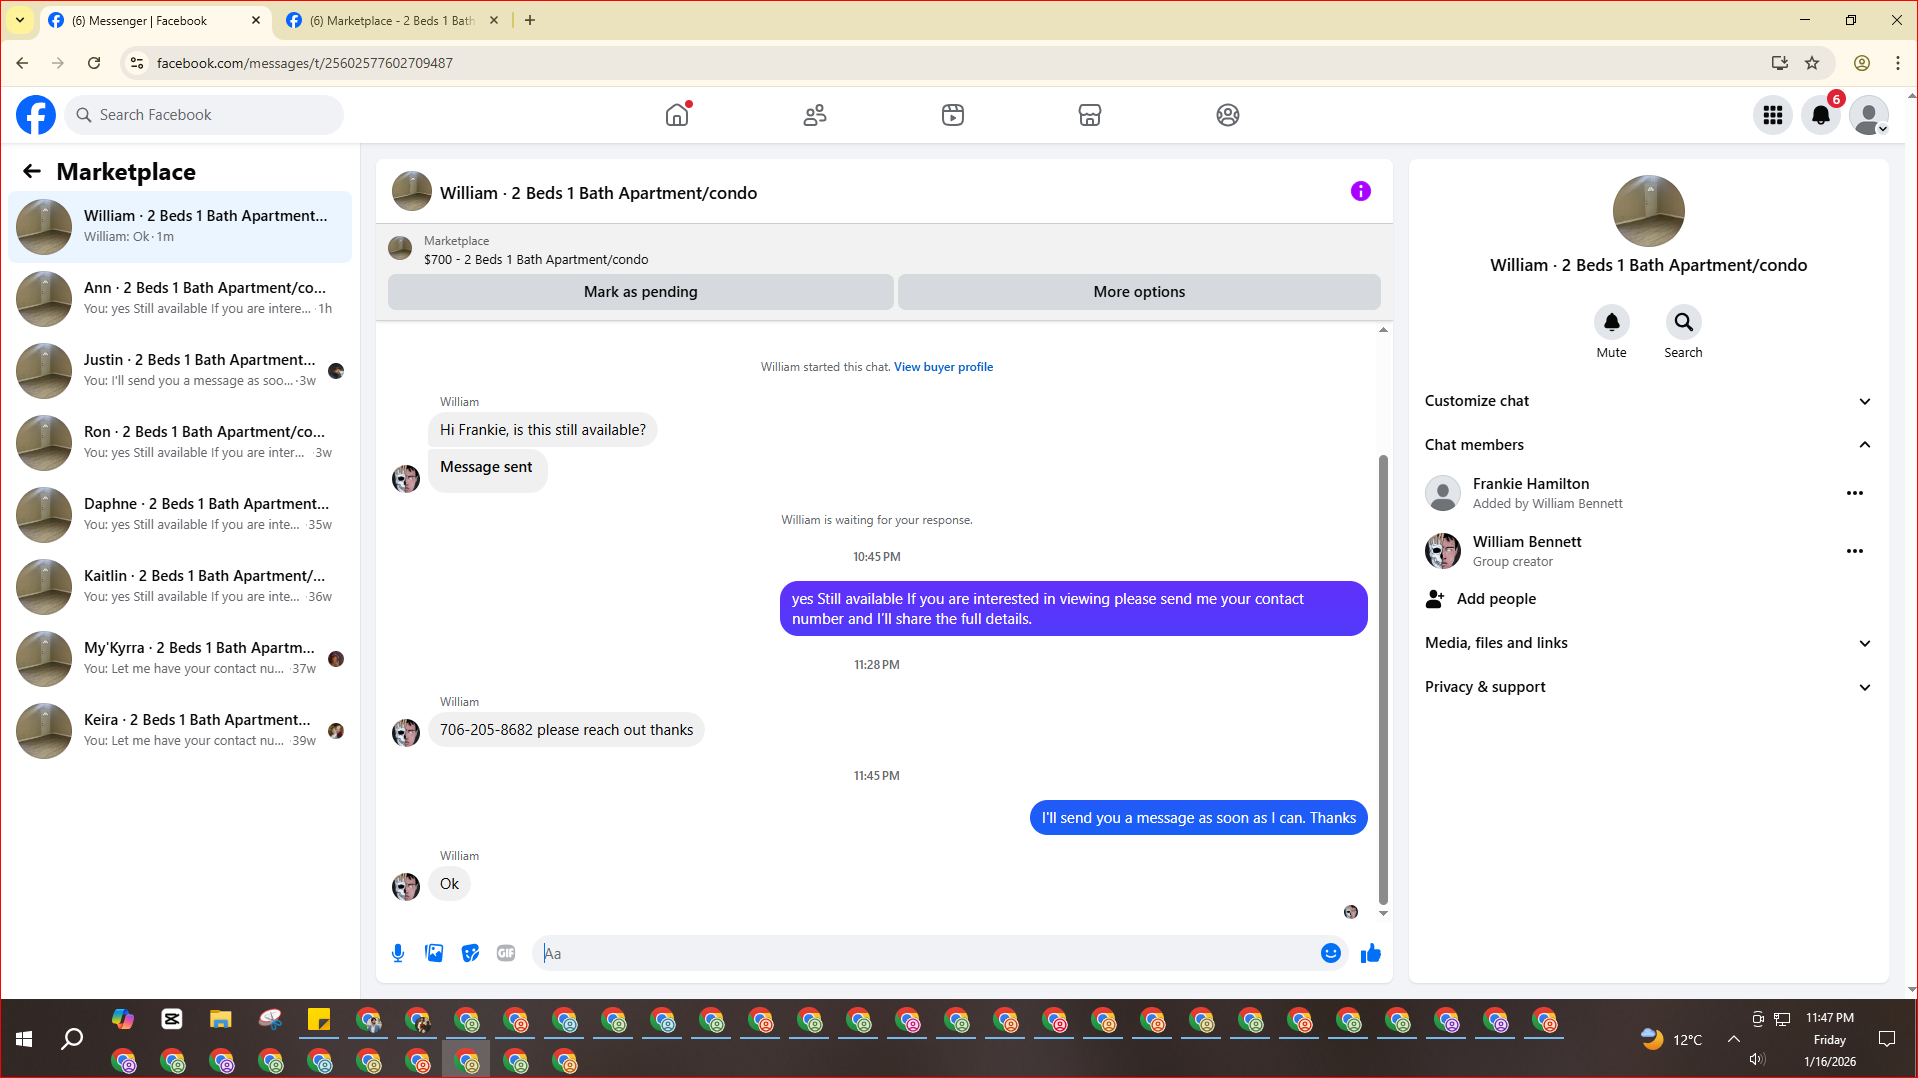
Task: Attach a photo with the image icon
Action: coord(434,953)
